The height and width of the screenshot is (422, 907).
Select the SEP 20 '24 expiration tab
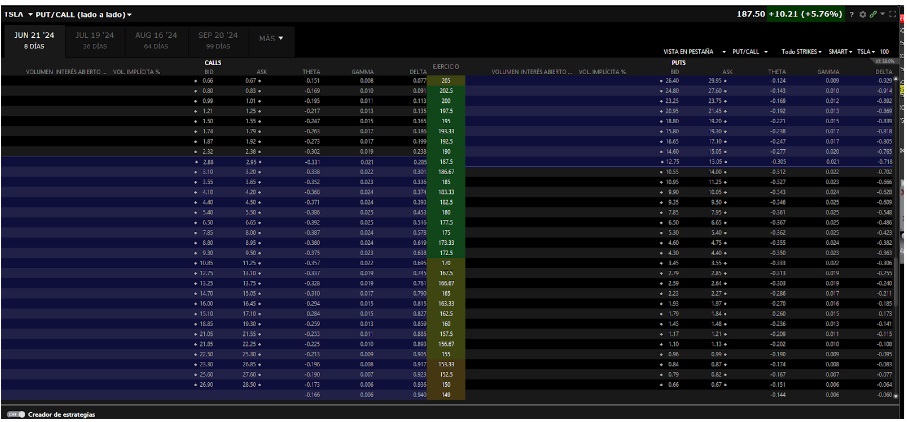217,38
